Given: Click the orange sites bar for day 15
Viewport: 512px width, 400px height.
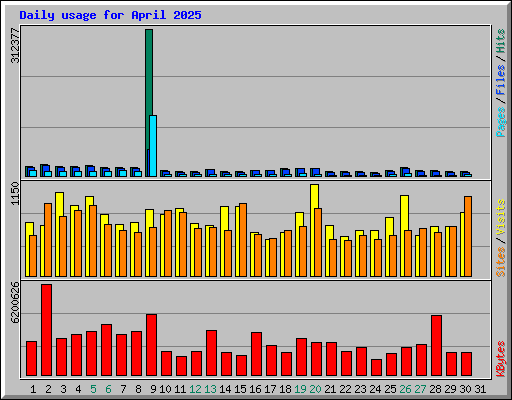Looking at the screenshot, I should tap(243, 240).
